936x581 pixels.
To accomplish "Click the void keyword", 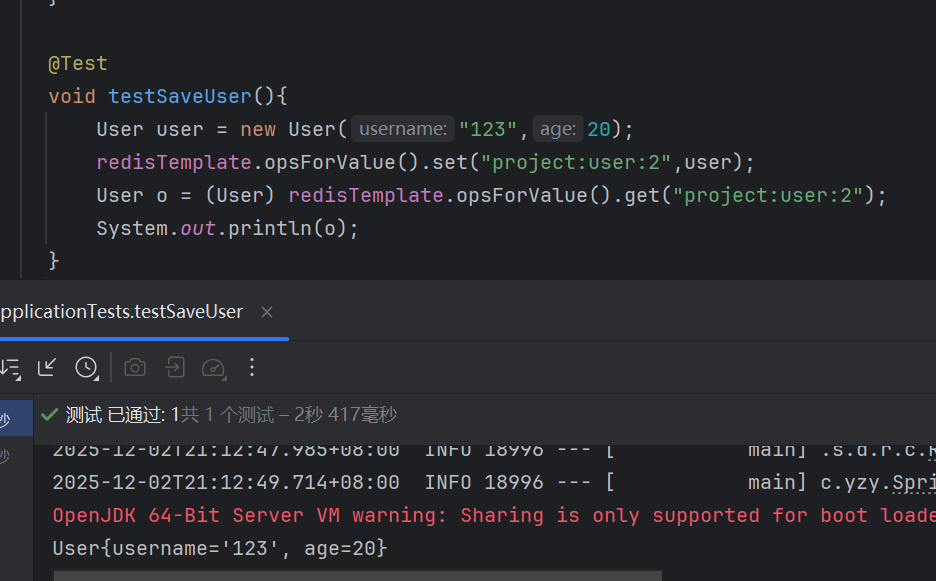I will point(72,96).
